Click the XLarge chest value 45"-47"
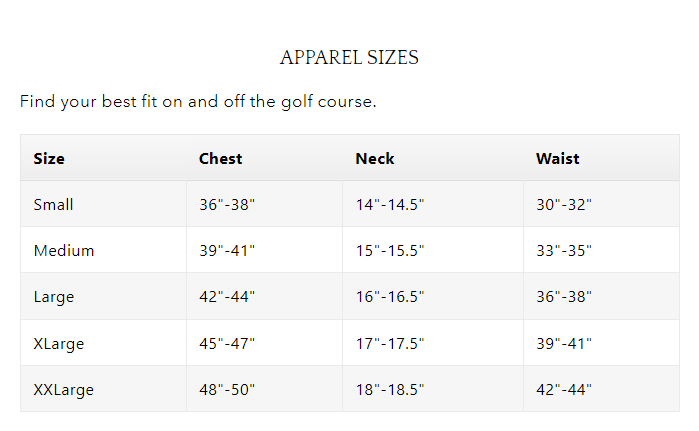699x431 pixels. click(227, 343)
